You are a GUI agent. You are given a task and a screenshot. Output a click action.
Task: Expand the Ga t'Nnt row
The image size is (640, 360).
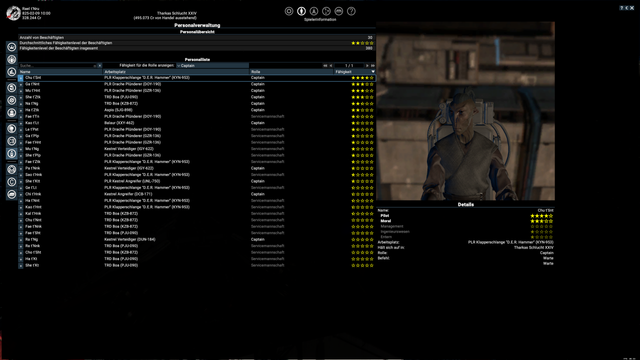coord(21,84)
